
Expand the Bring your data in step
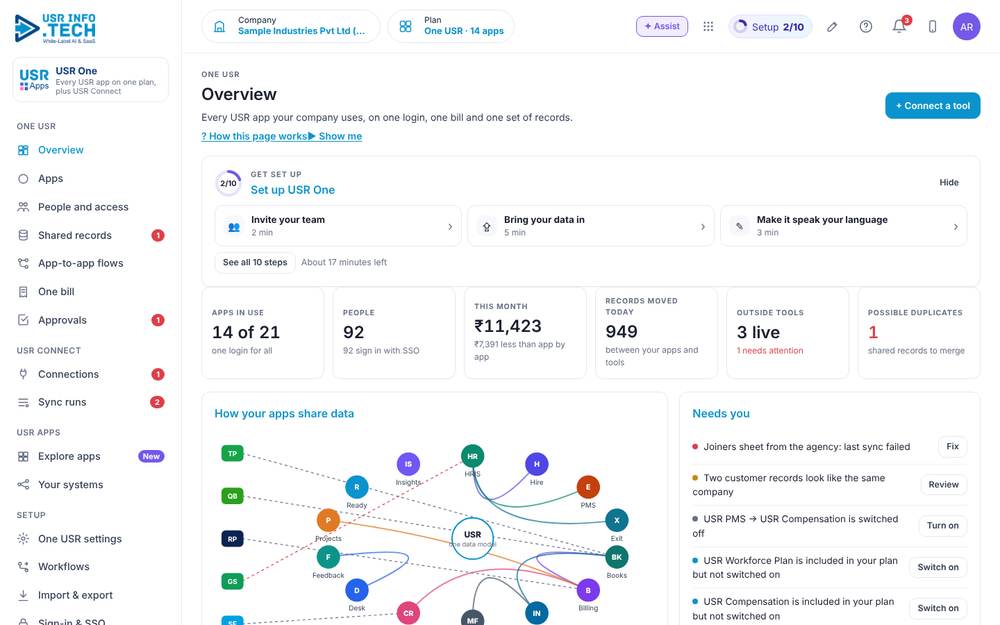click(x=591, y=226)
